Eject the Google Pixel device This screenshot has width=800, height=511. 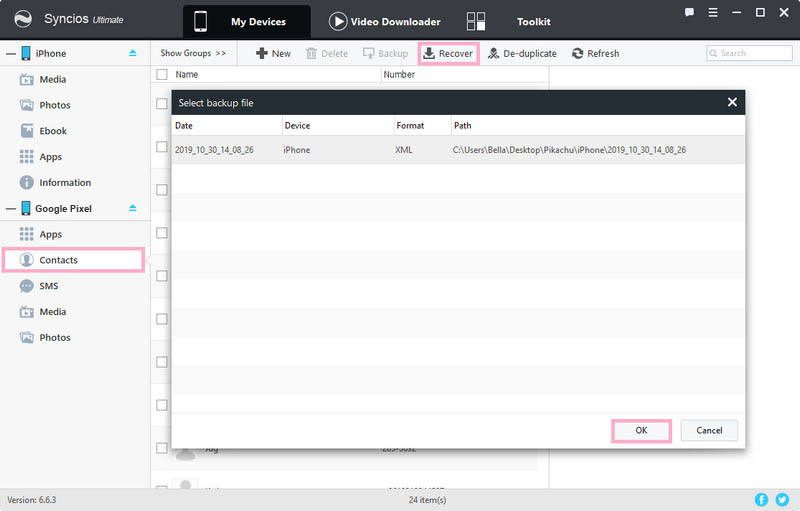[133, 208]
